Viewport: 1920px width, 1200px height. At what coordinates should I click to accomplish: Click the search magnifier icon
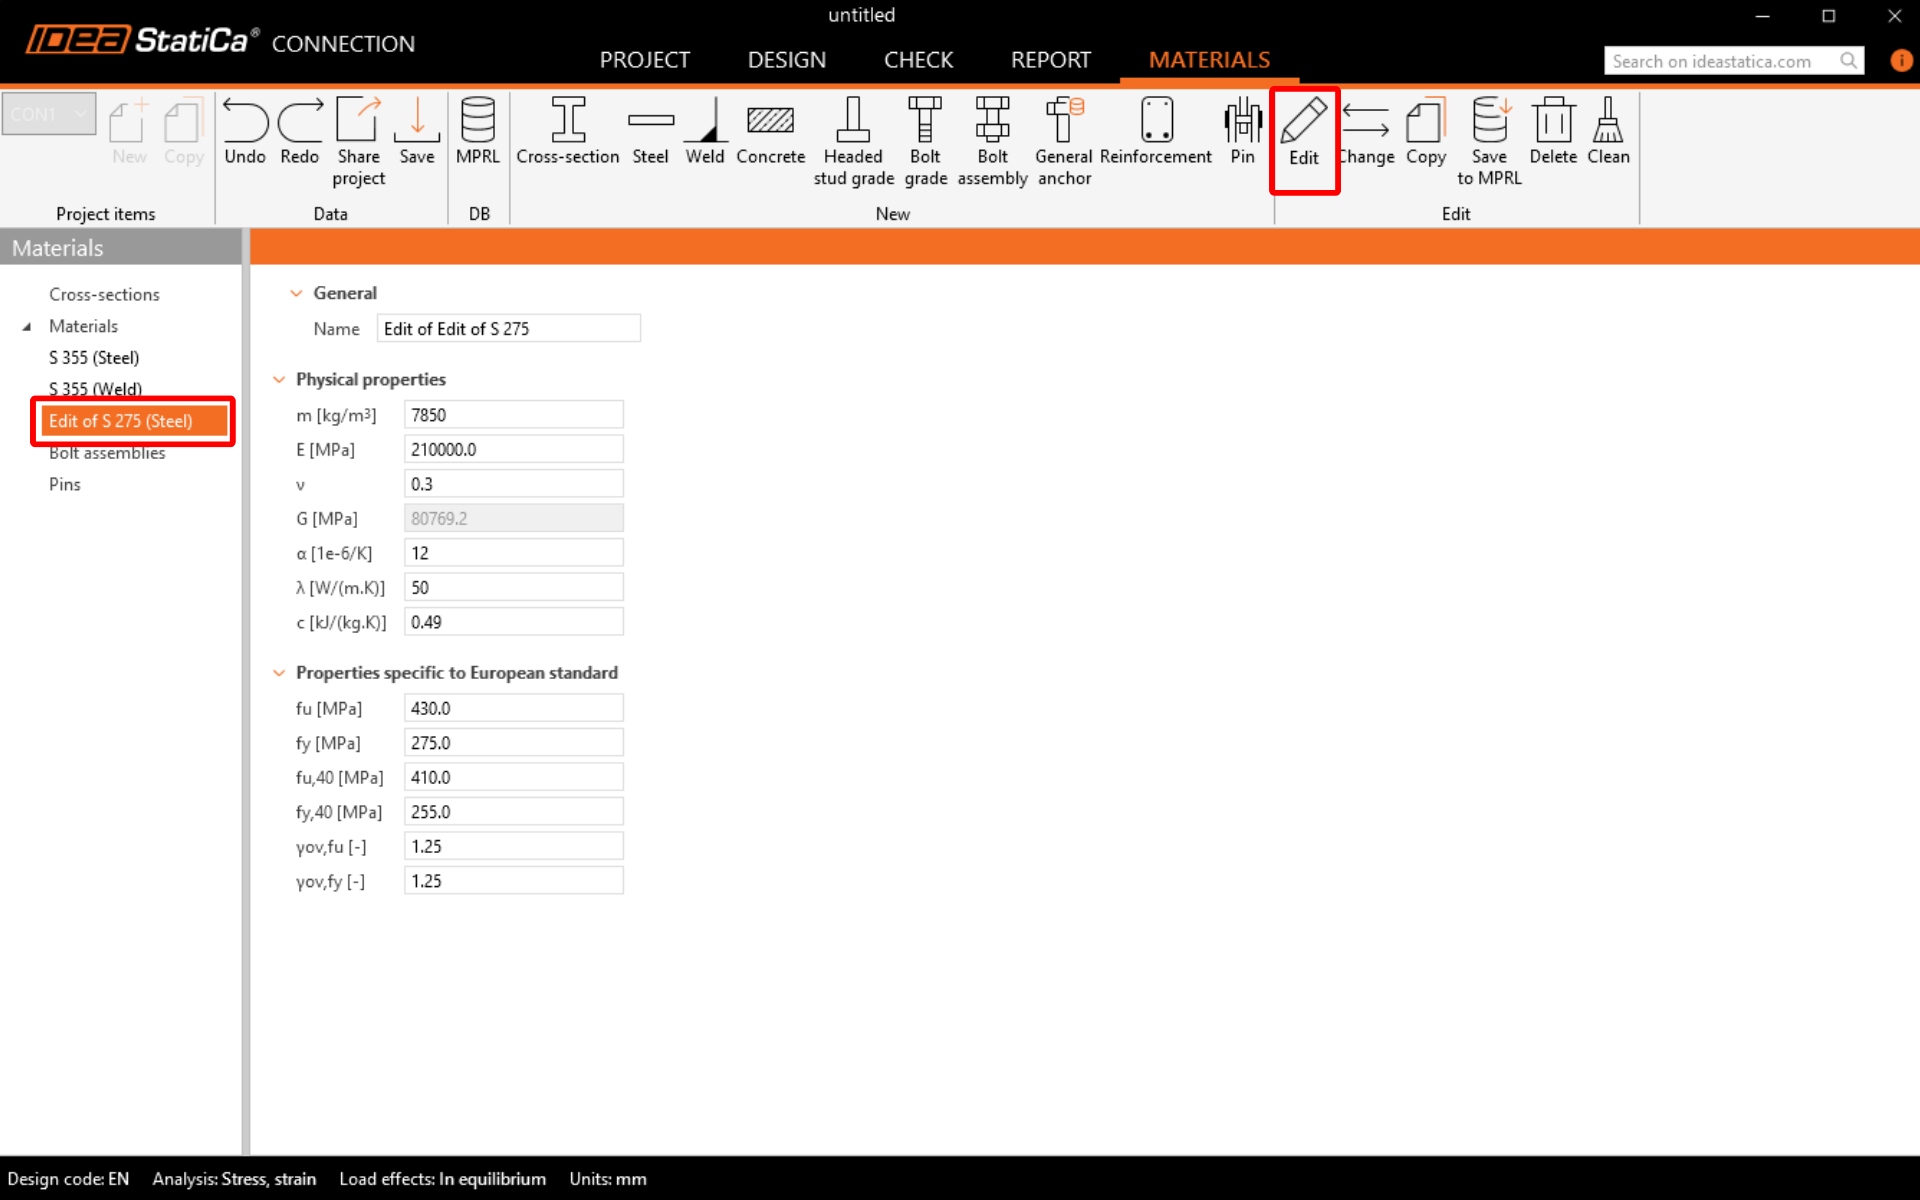click(1848, 61)
